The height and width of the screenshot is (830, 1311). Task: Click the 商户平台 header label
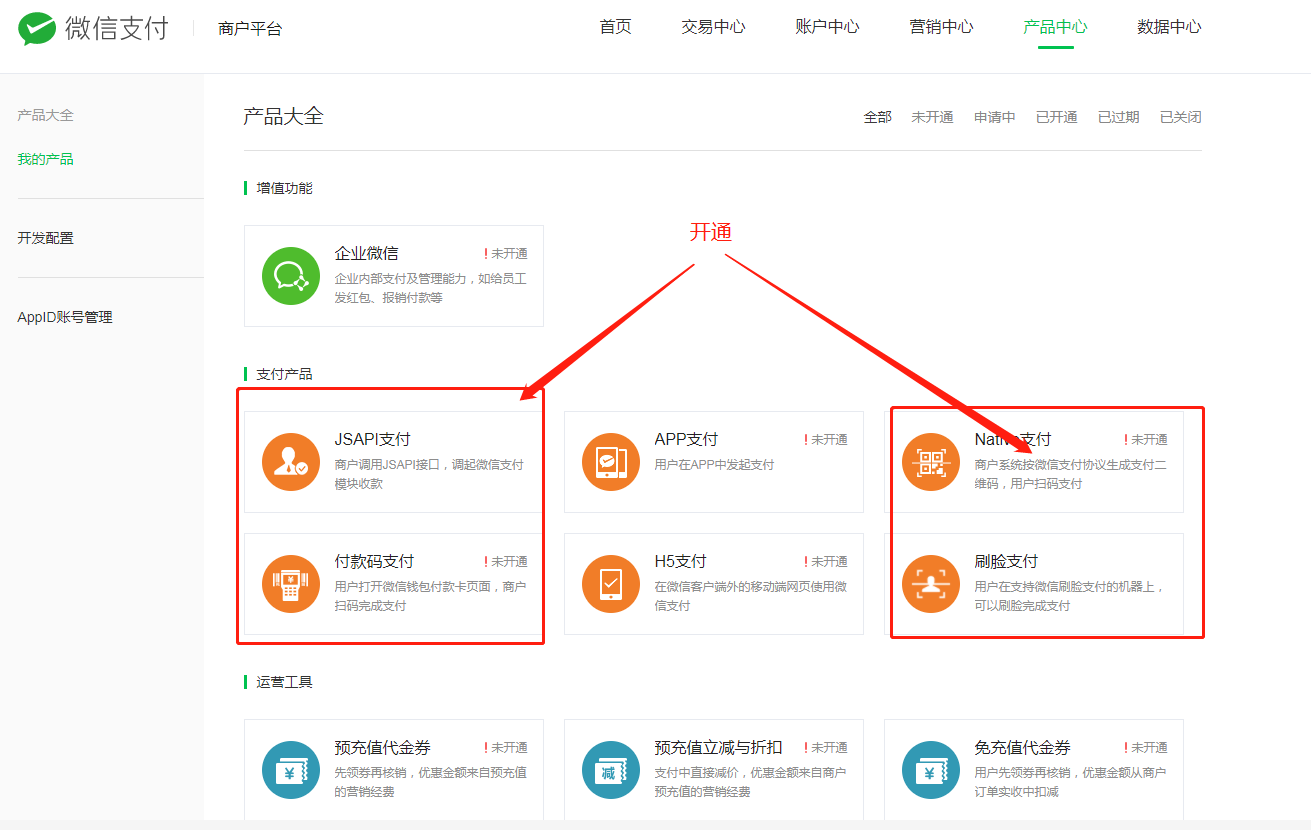point(250,29)
